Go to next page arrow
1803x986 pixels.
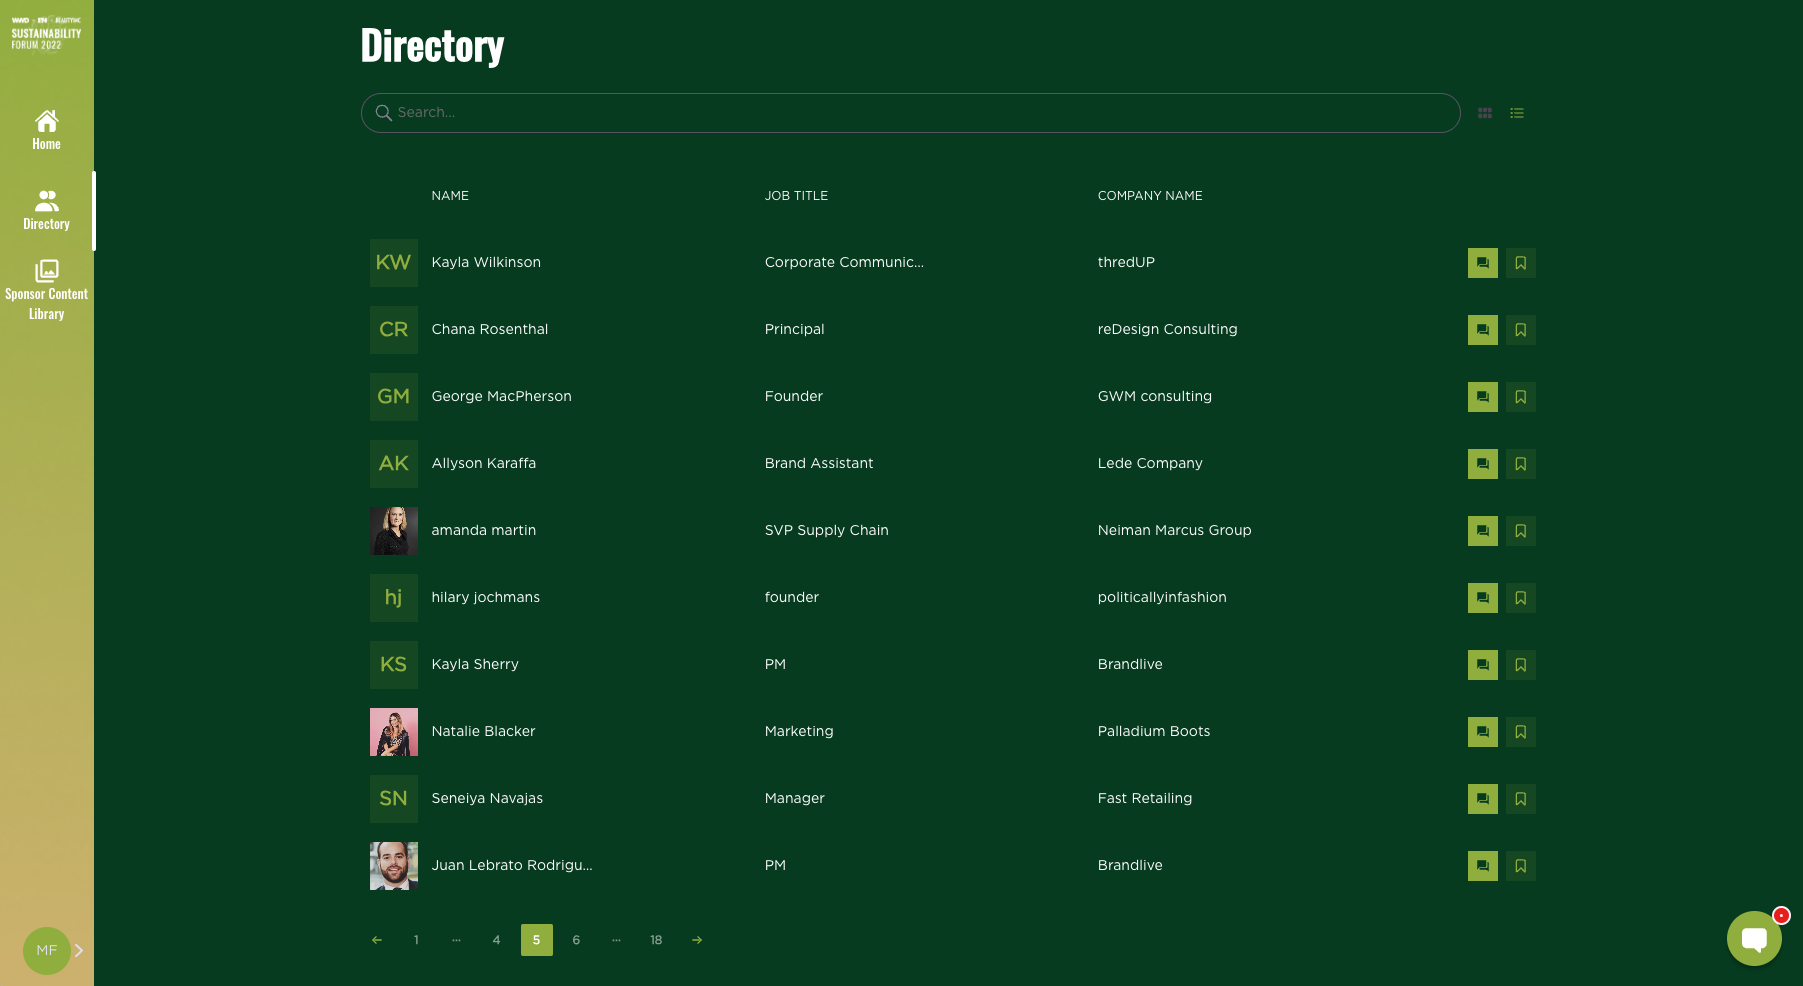[697, 940]
